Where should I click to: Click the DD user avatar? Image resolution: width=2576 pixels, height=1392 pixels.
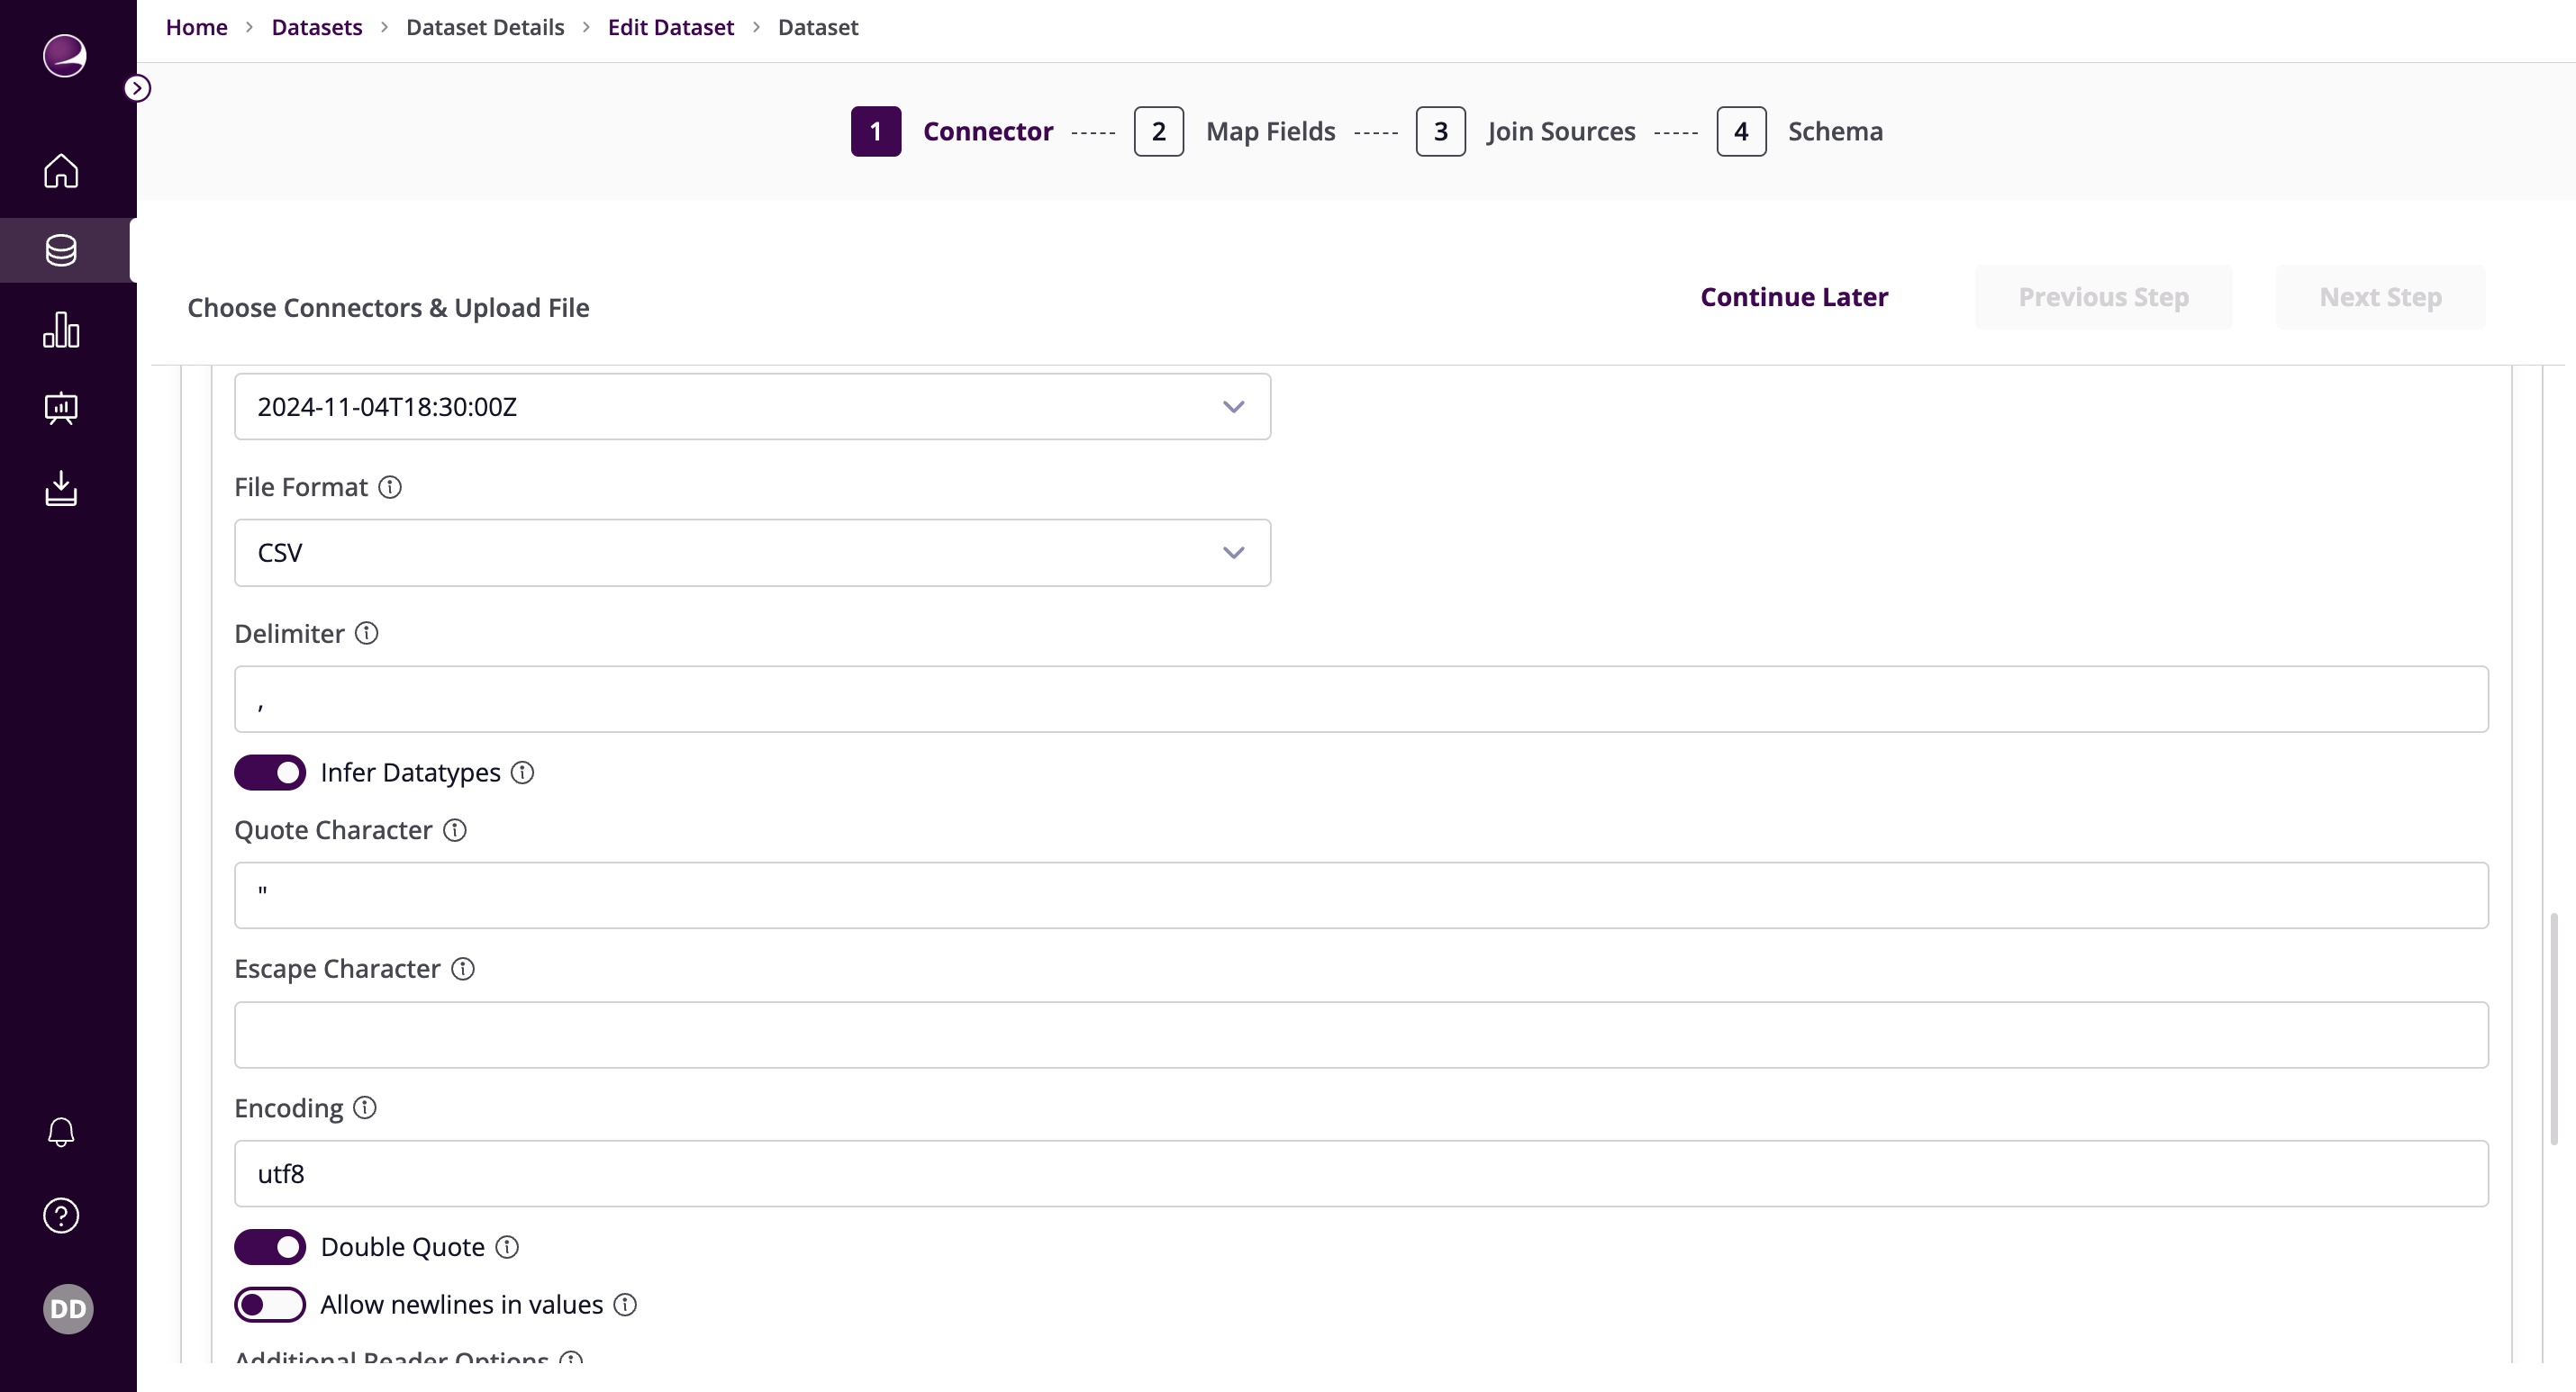pyautogui.click(x=68, y=1309)
